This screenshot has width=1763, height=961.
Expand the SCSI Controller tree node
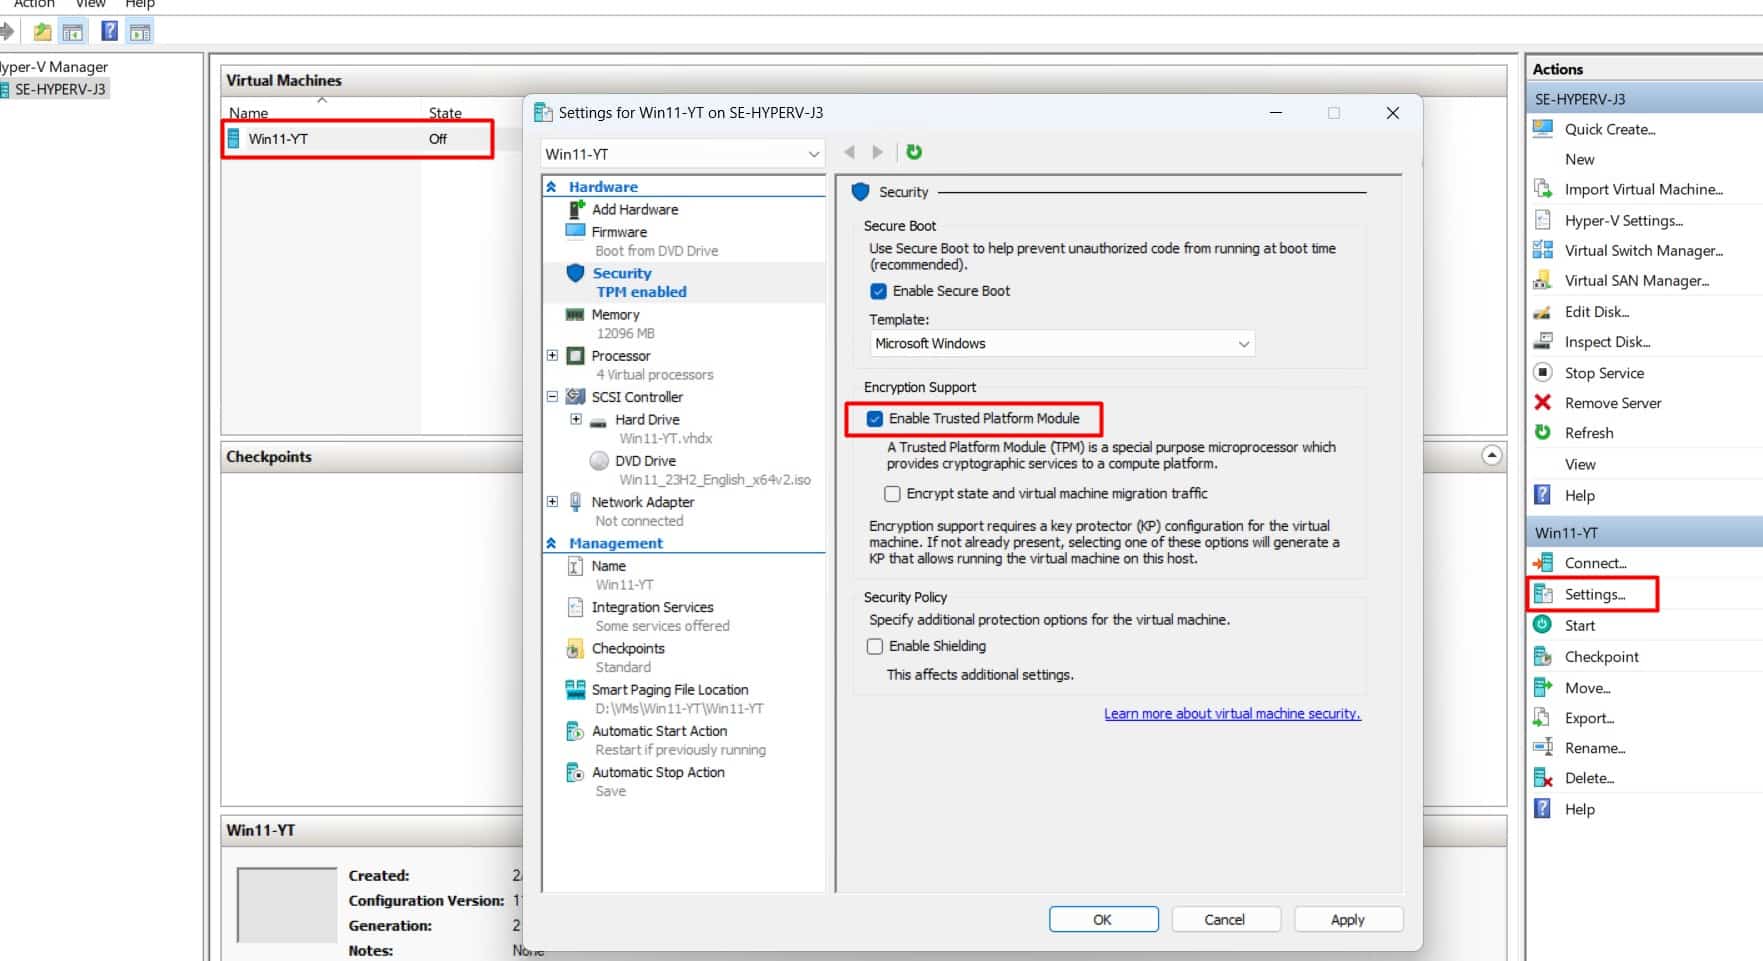tap(552, 397)
